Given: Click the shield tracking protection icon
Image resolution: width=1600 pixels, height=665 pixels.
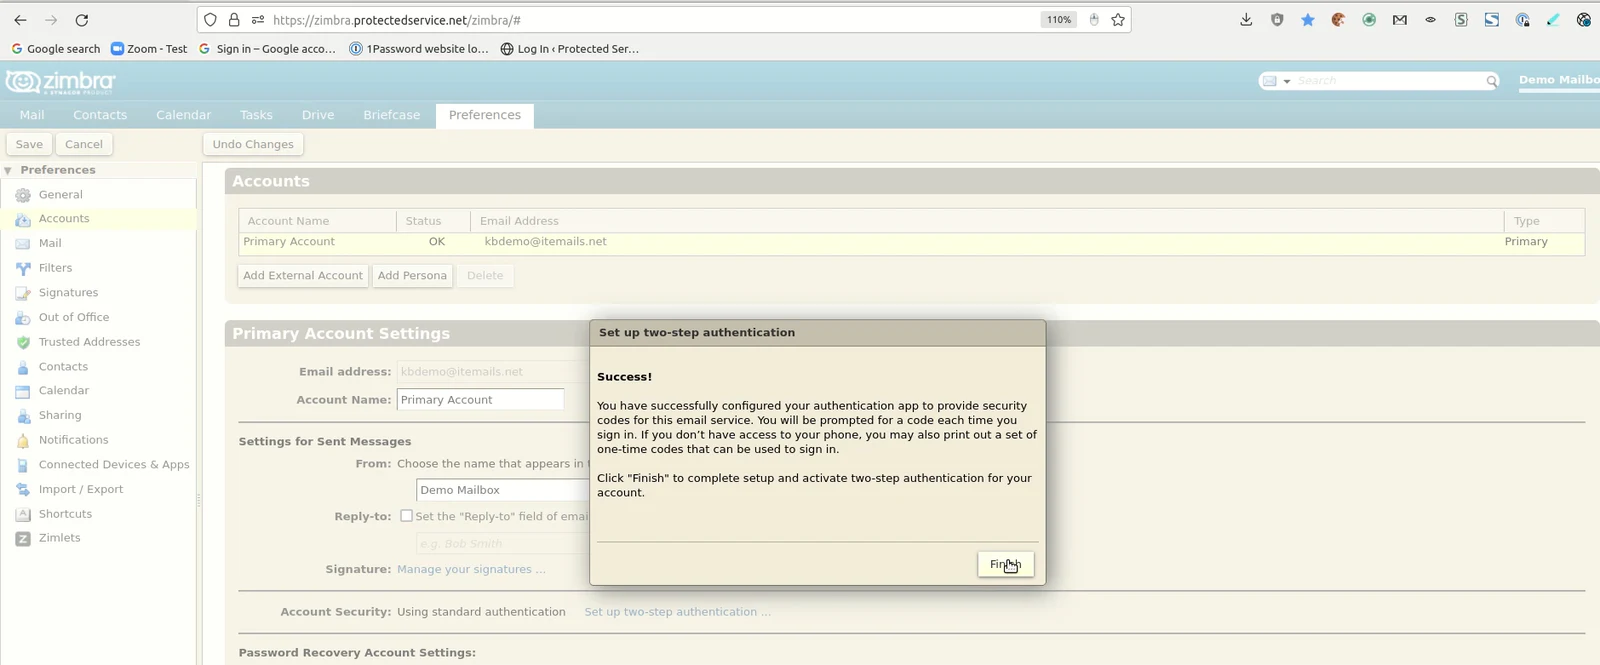Looking at the screenshot, I should coord(210,20).
